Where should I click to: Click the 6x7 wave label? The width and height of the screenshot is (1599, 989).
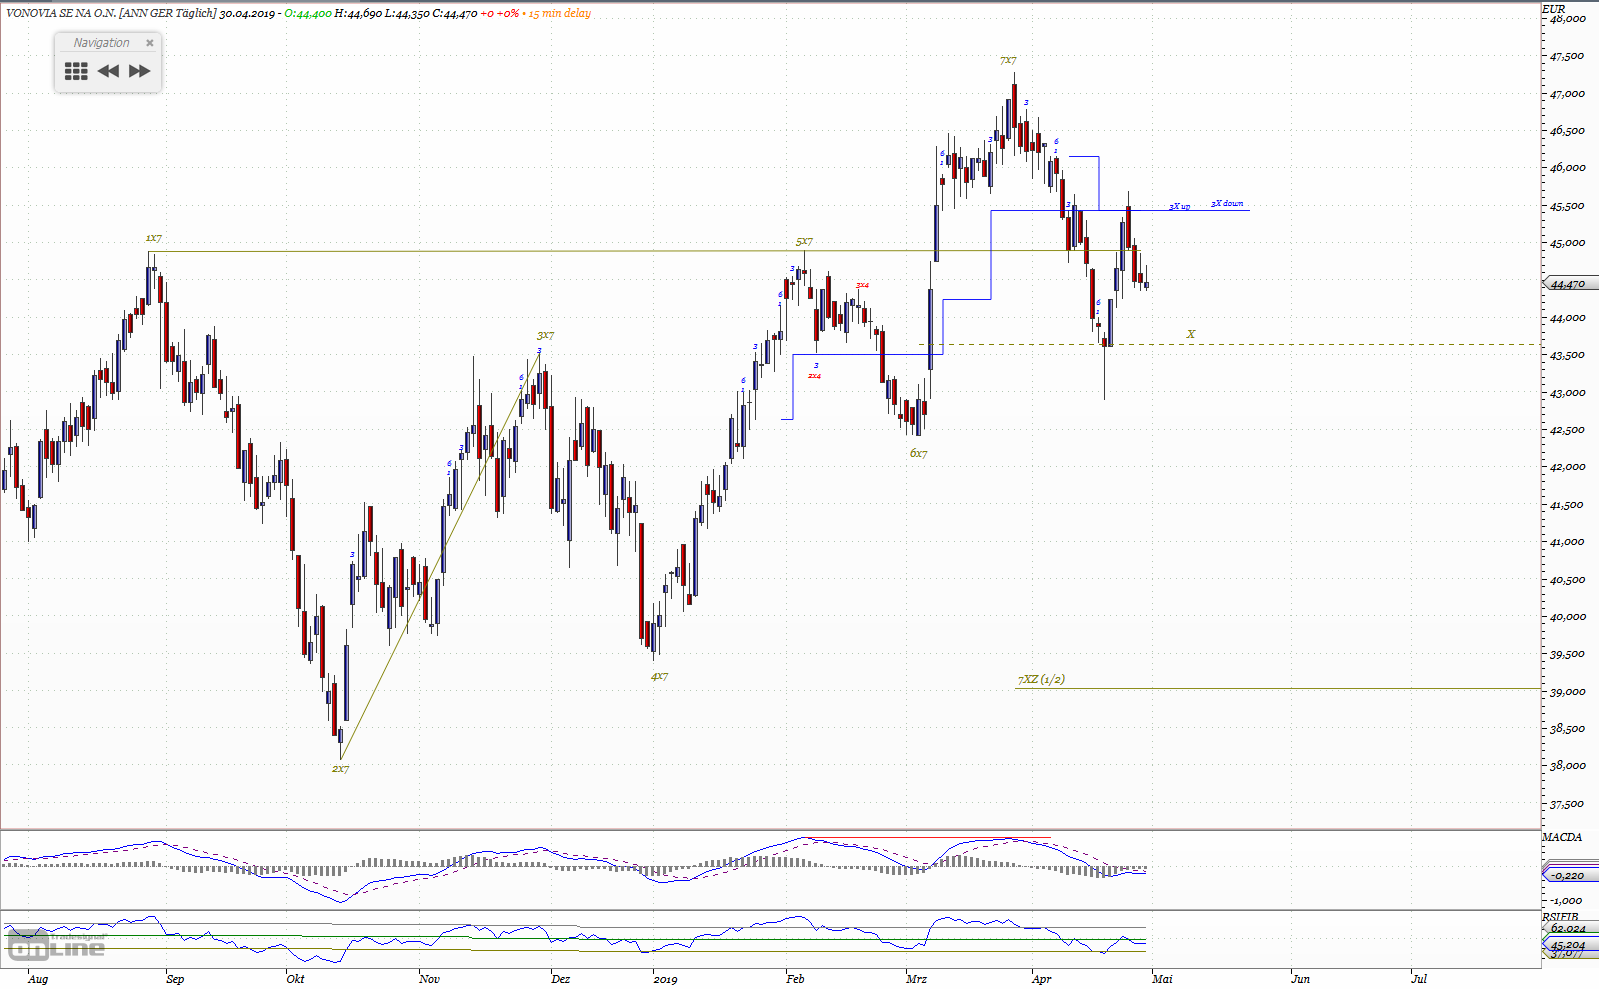click(x=918, y=453)
